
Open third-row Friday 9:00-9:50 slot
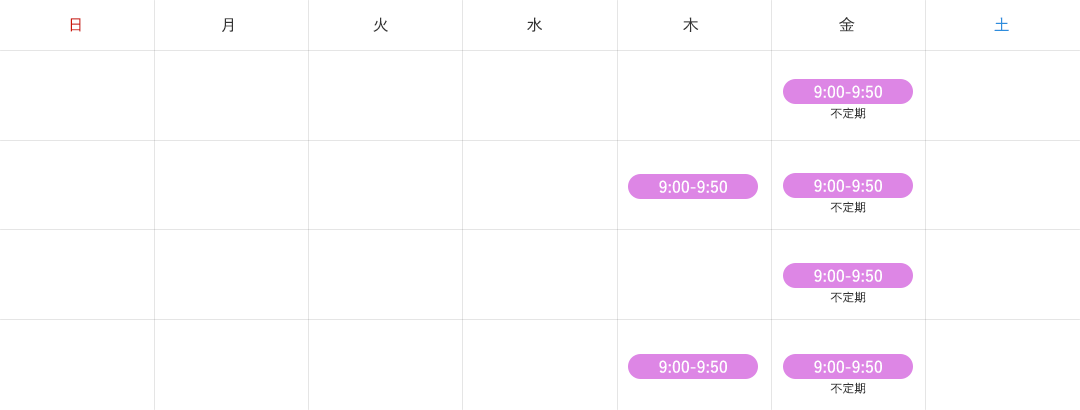848,276
